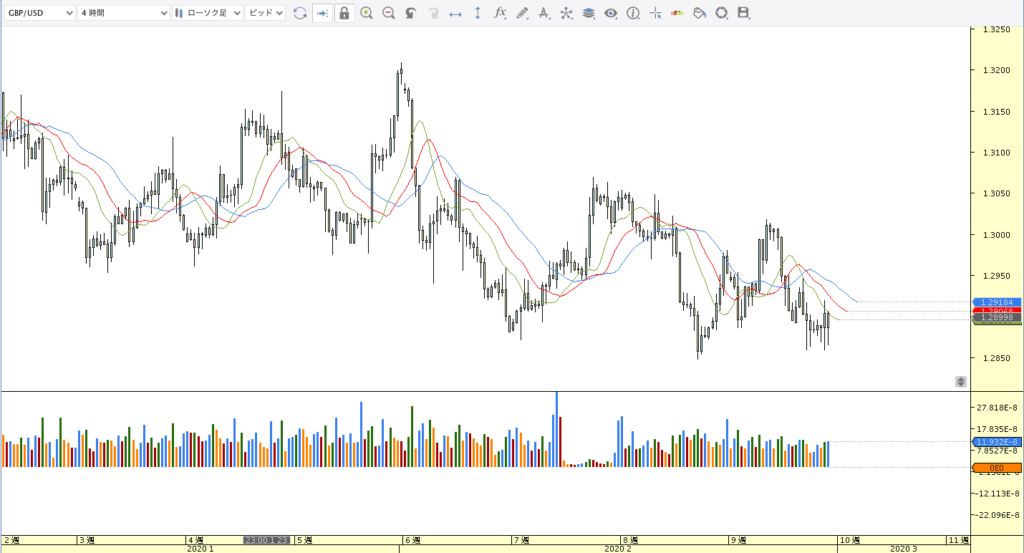Toggle auto-shift chart to latest bar

pyautogui.click(x=322, y=13)
